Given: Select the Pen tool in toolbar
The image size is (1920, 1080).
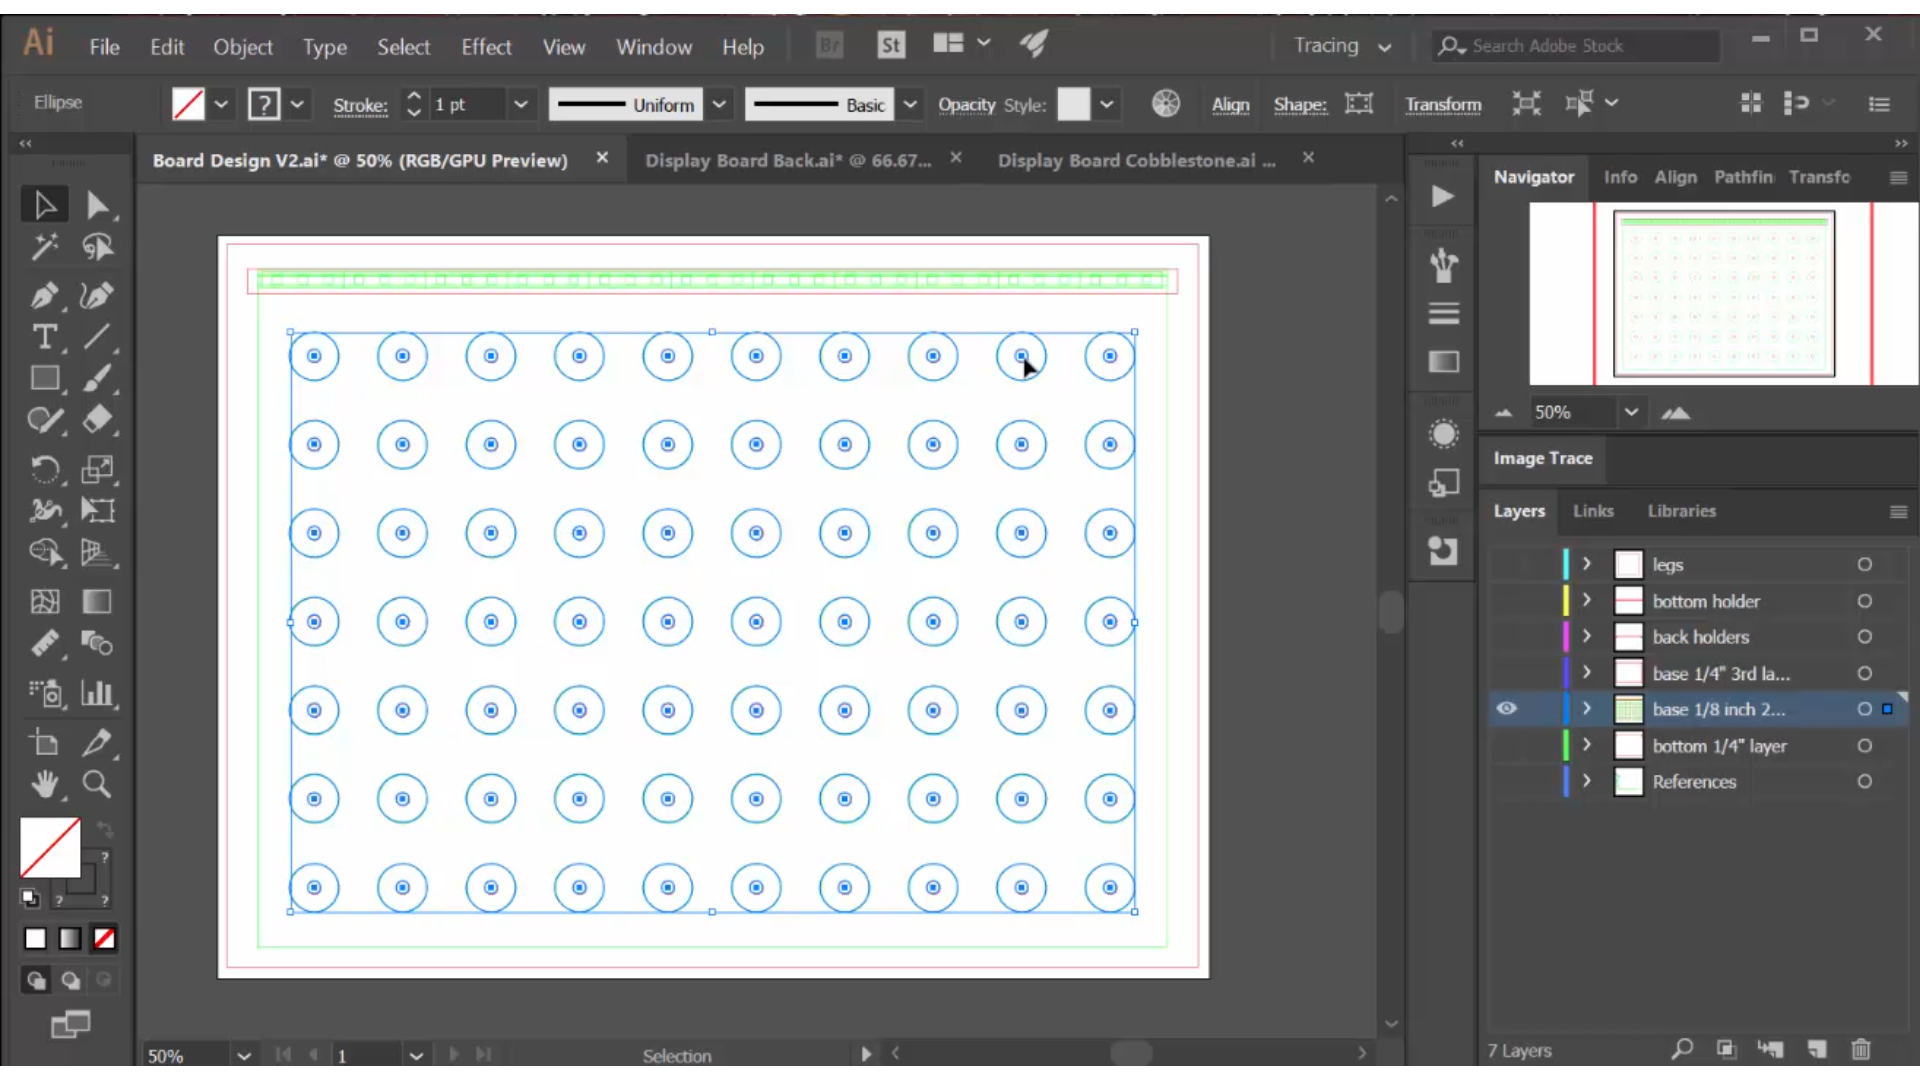Looking at the screenshot, I should (44, 293).
